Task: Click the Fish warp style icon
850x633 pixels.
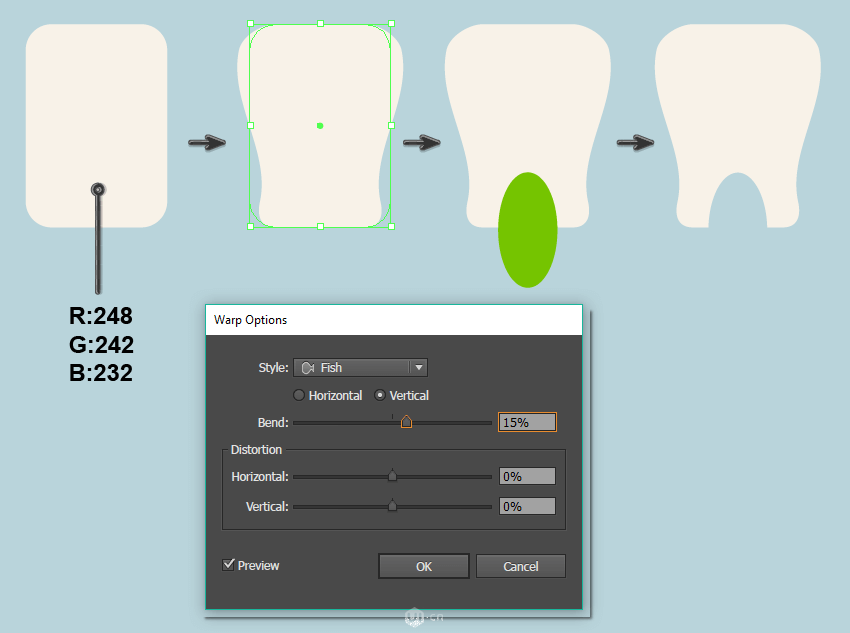Action: click(308, 368)
